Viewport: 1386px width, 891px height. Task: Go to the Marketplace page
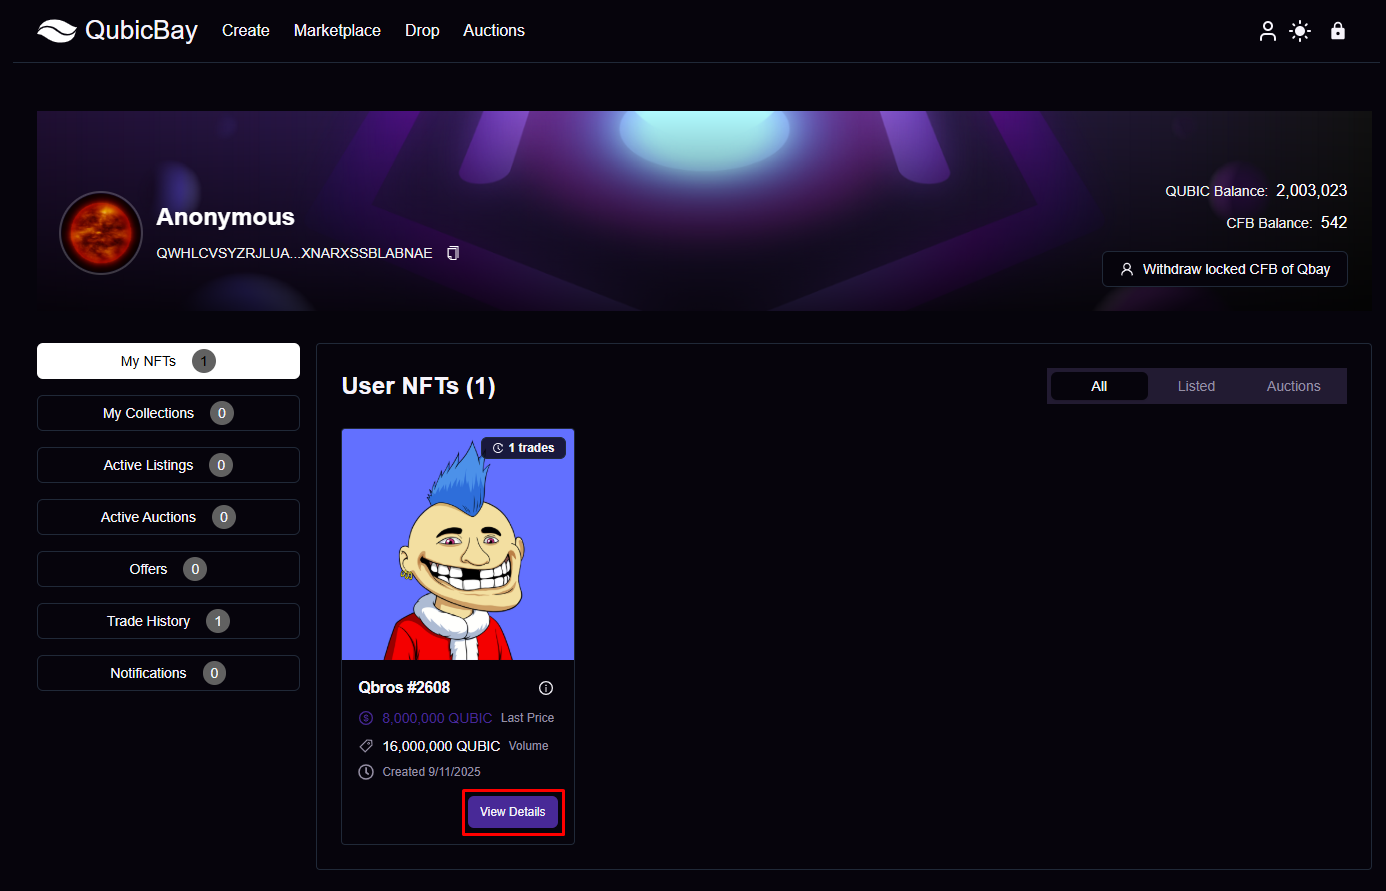pyautogui.click(x=337, y=31)
